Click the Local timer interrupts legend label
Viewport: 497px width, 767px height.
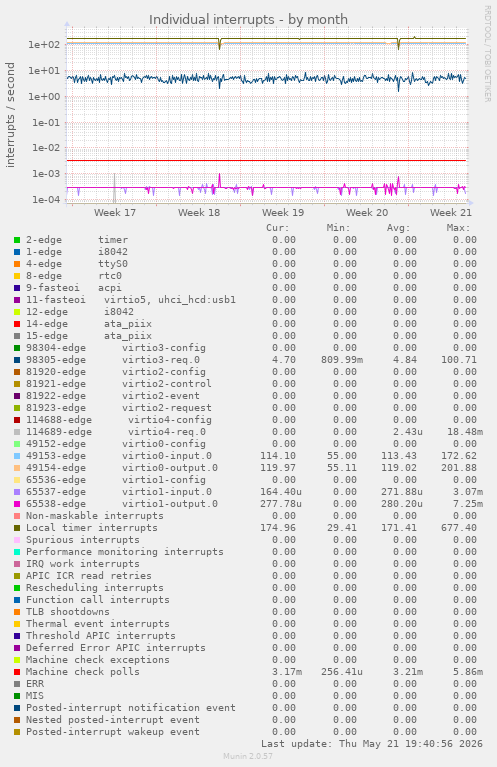(92, 528)
